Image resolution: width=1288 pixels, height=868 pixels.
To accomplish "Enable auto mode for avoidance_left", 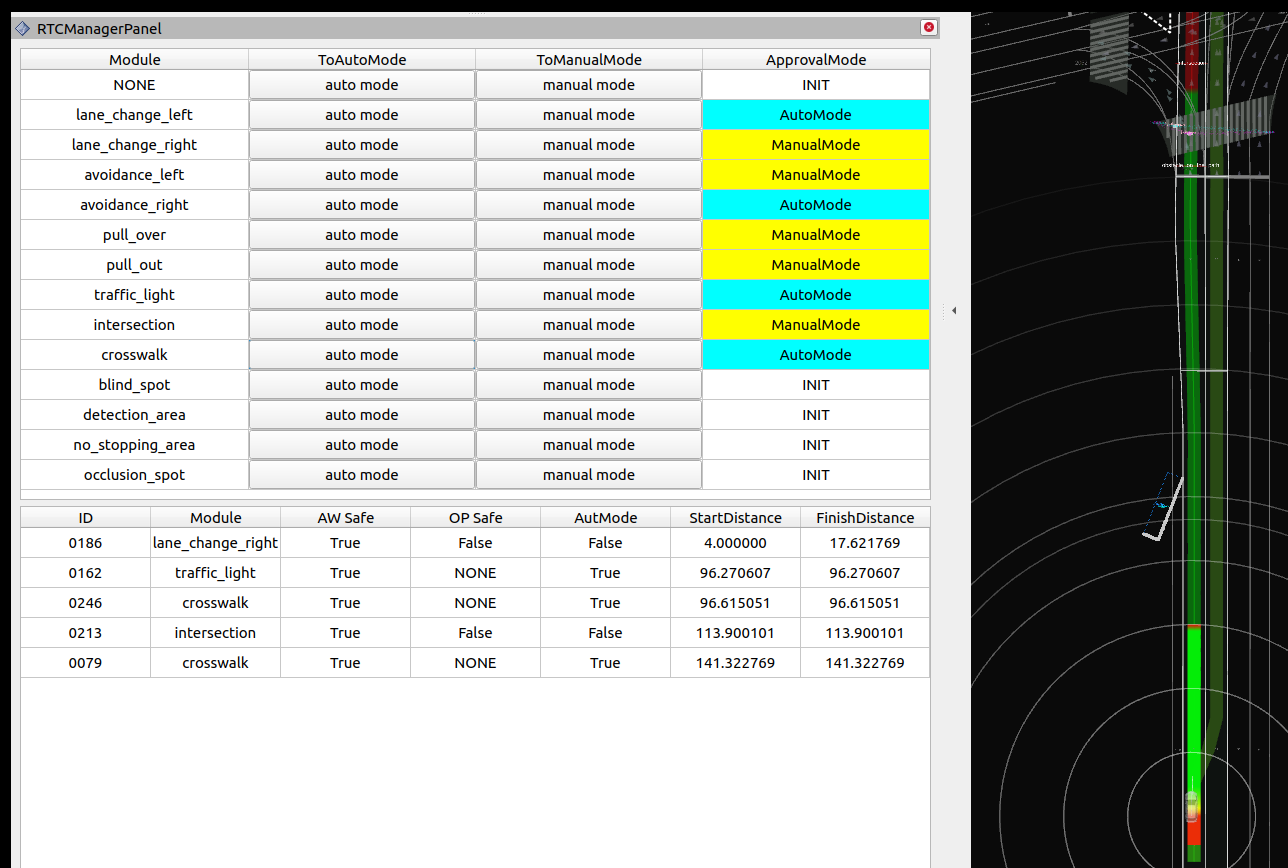I will tap(362, 174).
